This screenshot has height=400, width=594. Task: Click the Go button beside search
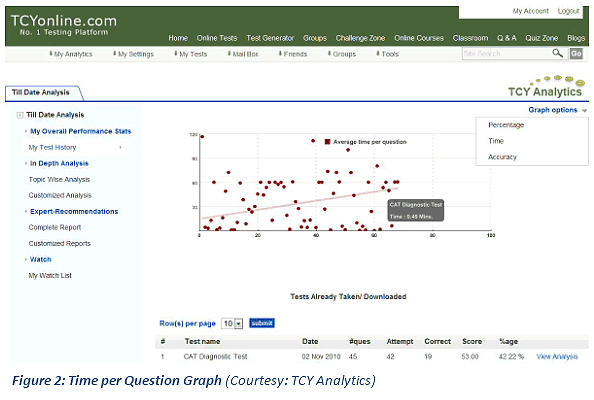point(576,54)
